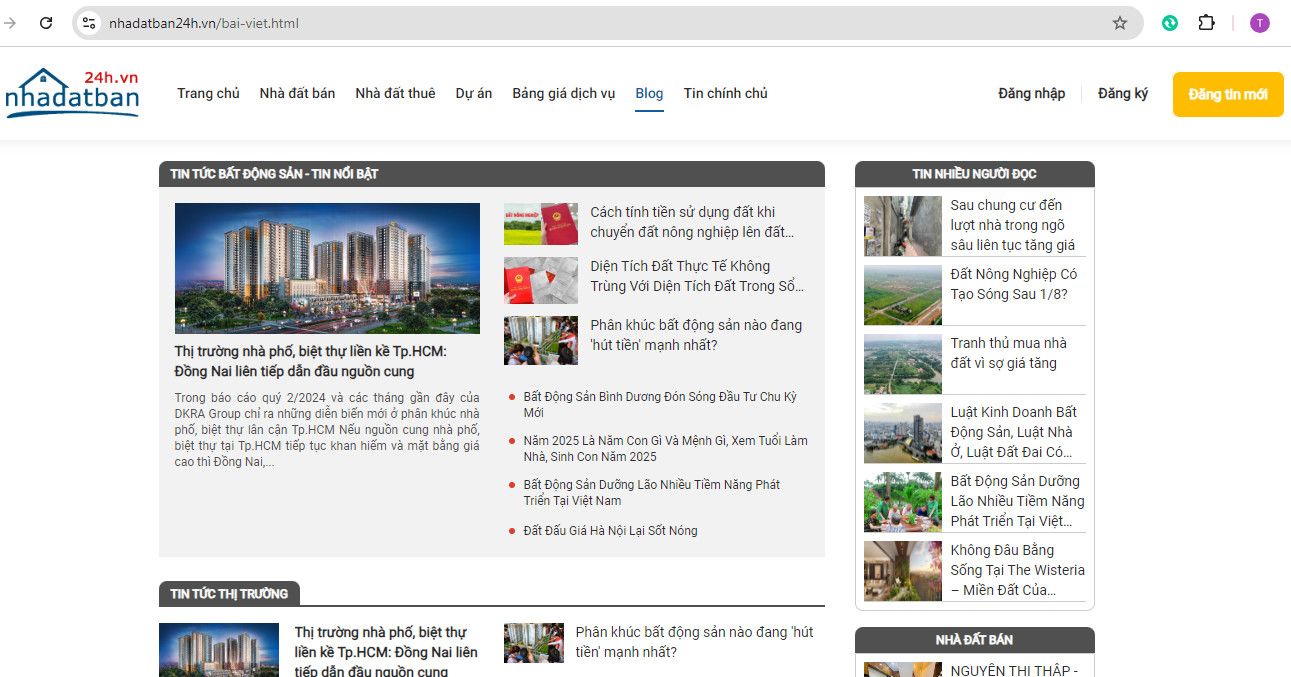
Task: Open Năm 2025 Là Năm Con Gì link
Action: 665,448
